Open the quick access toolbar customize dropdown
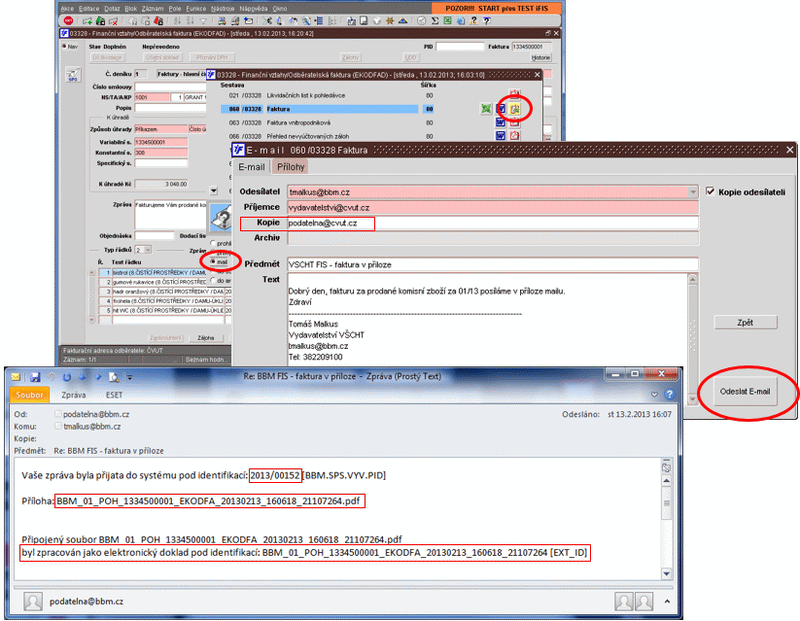This screenshot has height=621, width=800. tap(130, 378)
